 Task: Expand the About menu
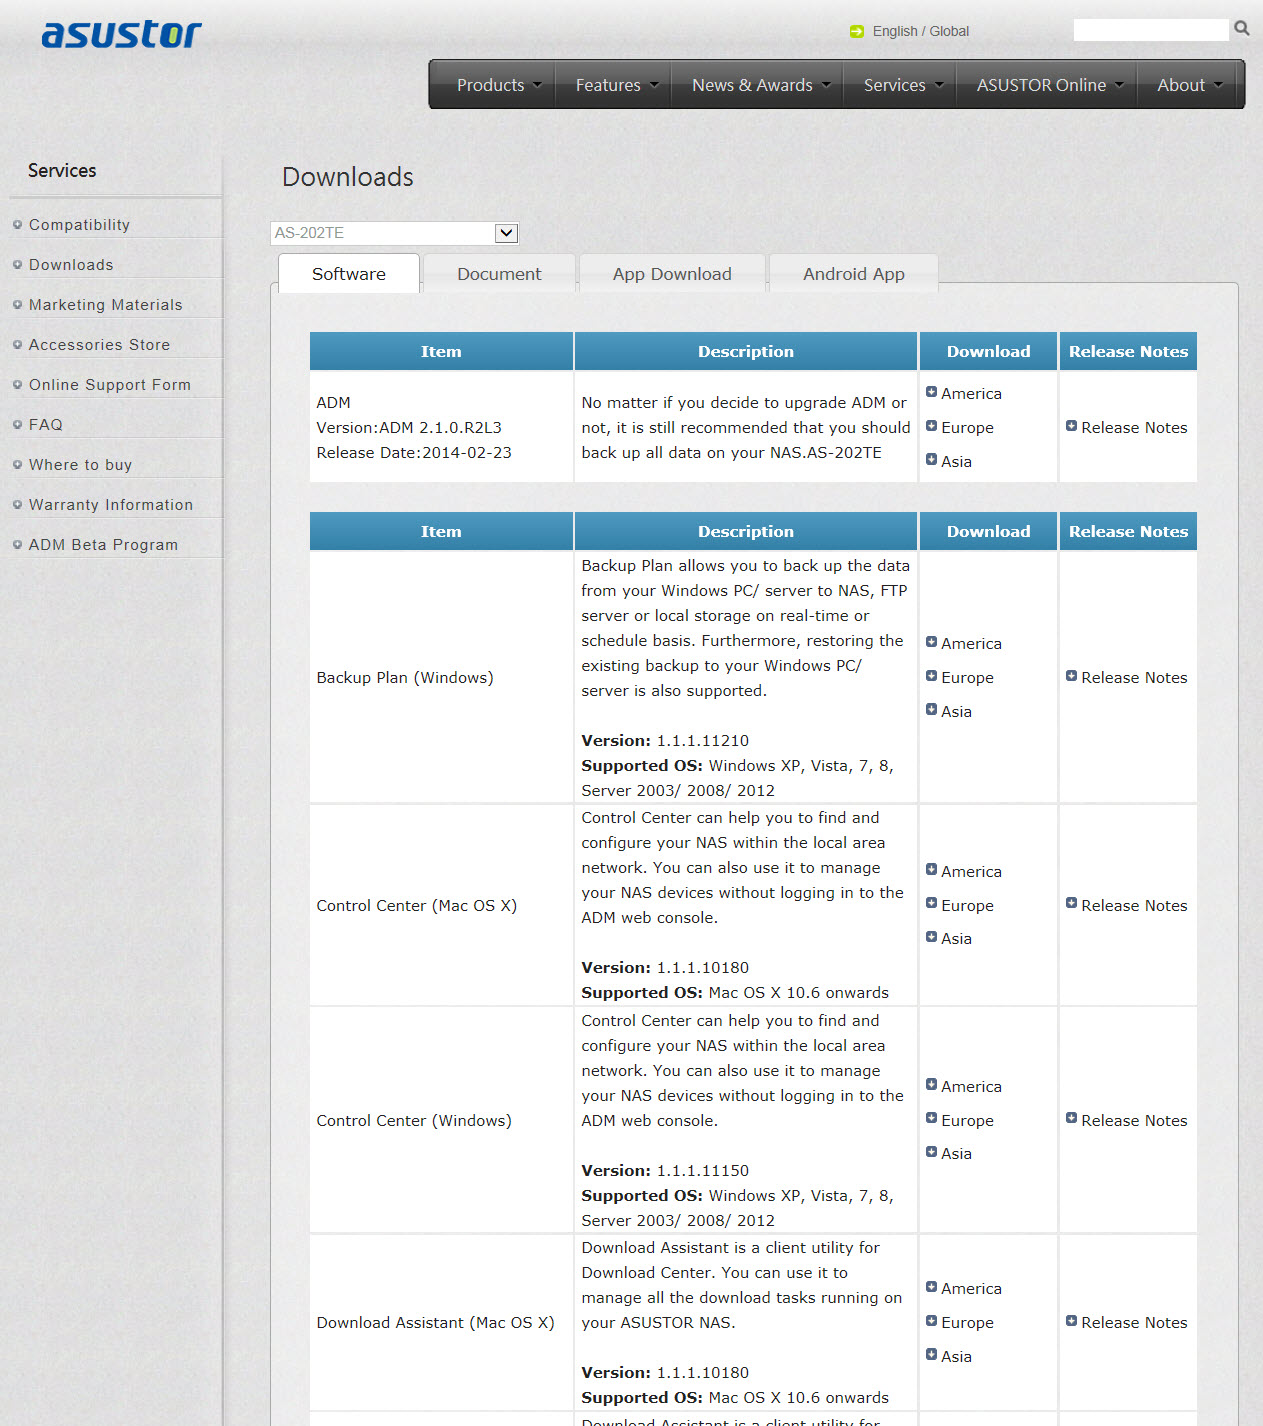coord(1190,85)
